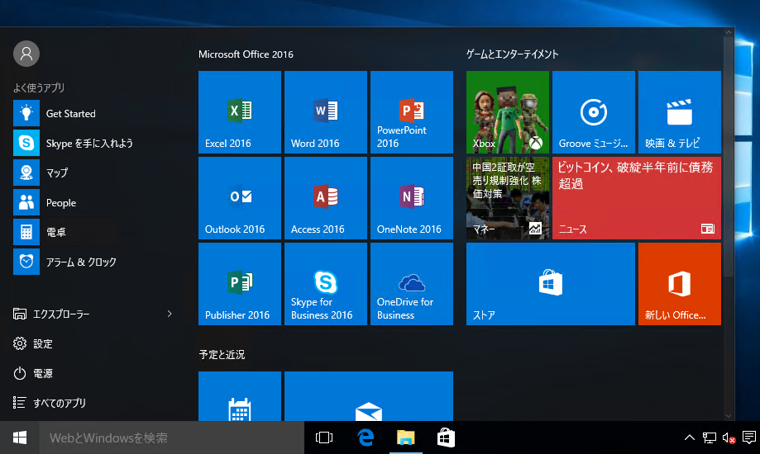Click the muted volume tray icon
This screenshot has width=760, height=454.
coord(729,438)
